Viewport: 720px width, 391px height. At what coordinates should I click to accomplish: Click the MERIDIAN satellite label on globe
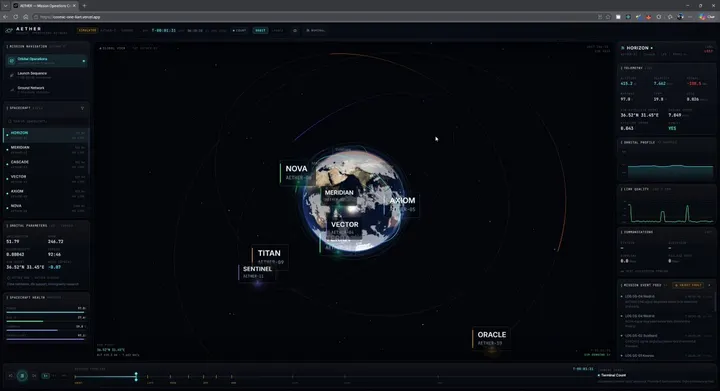339,195
